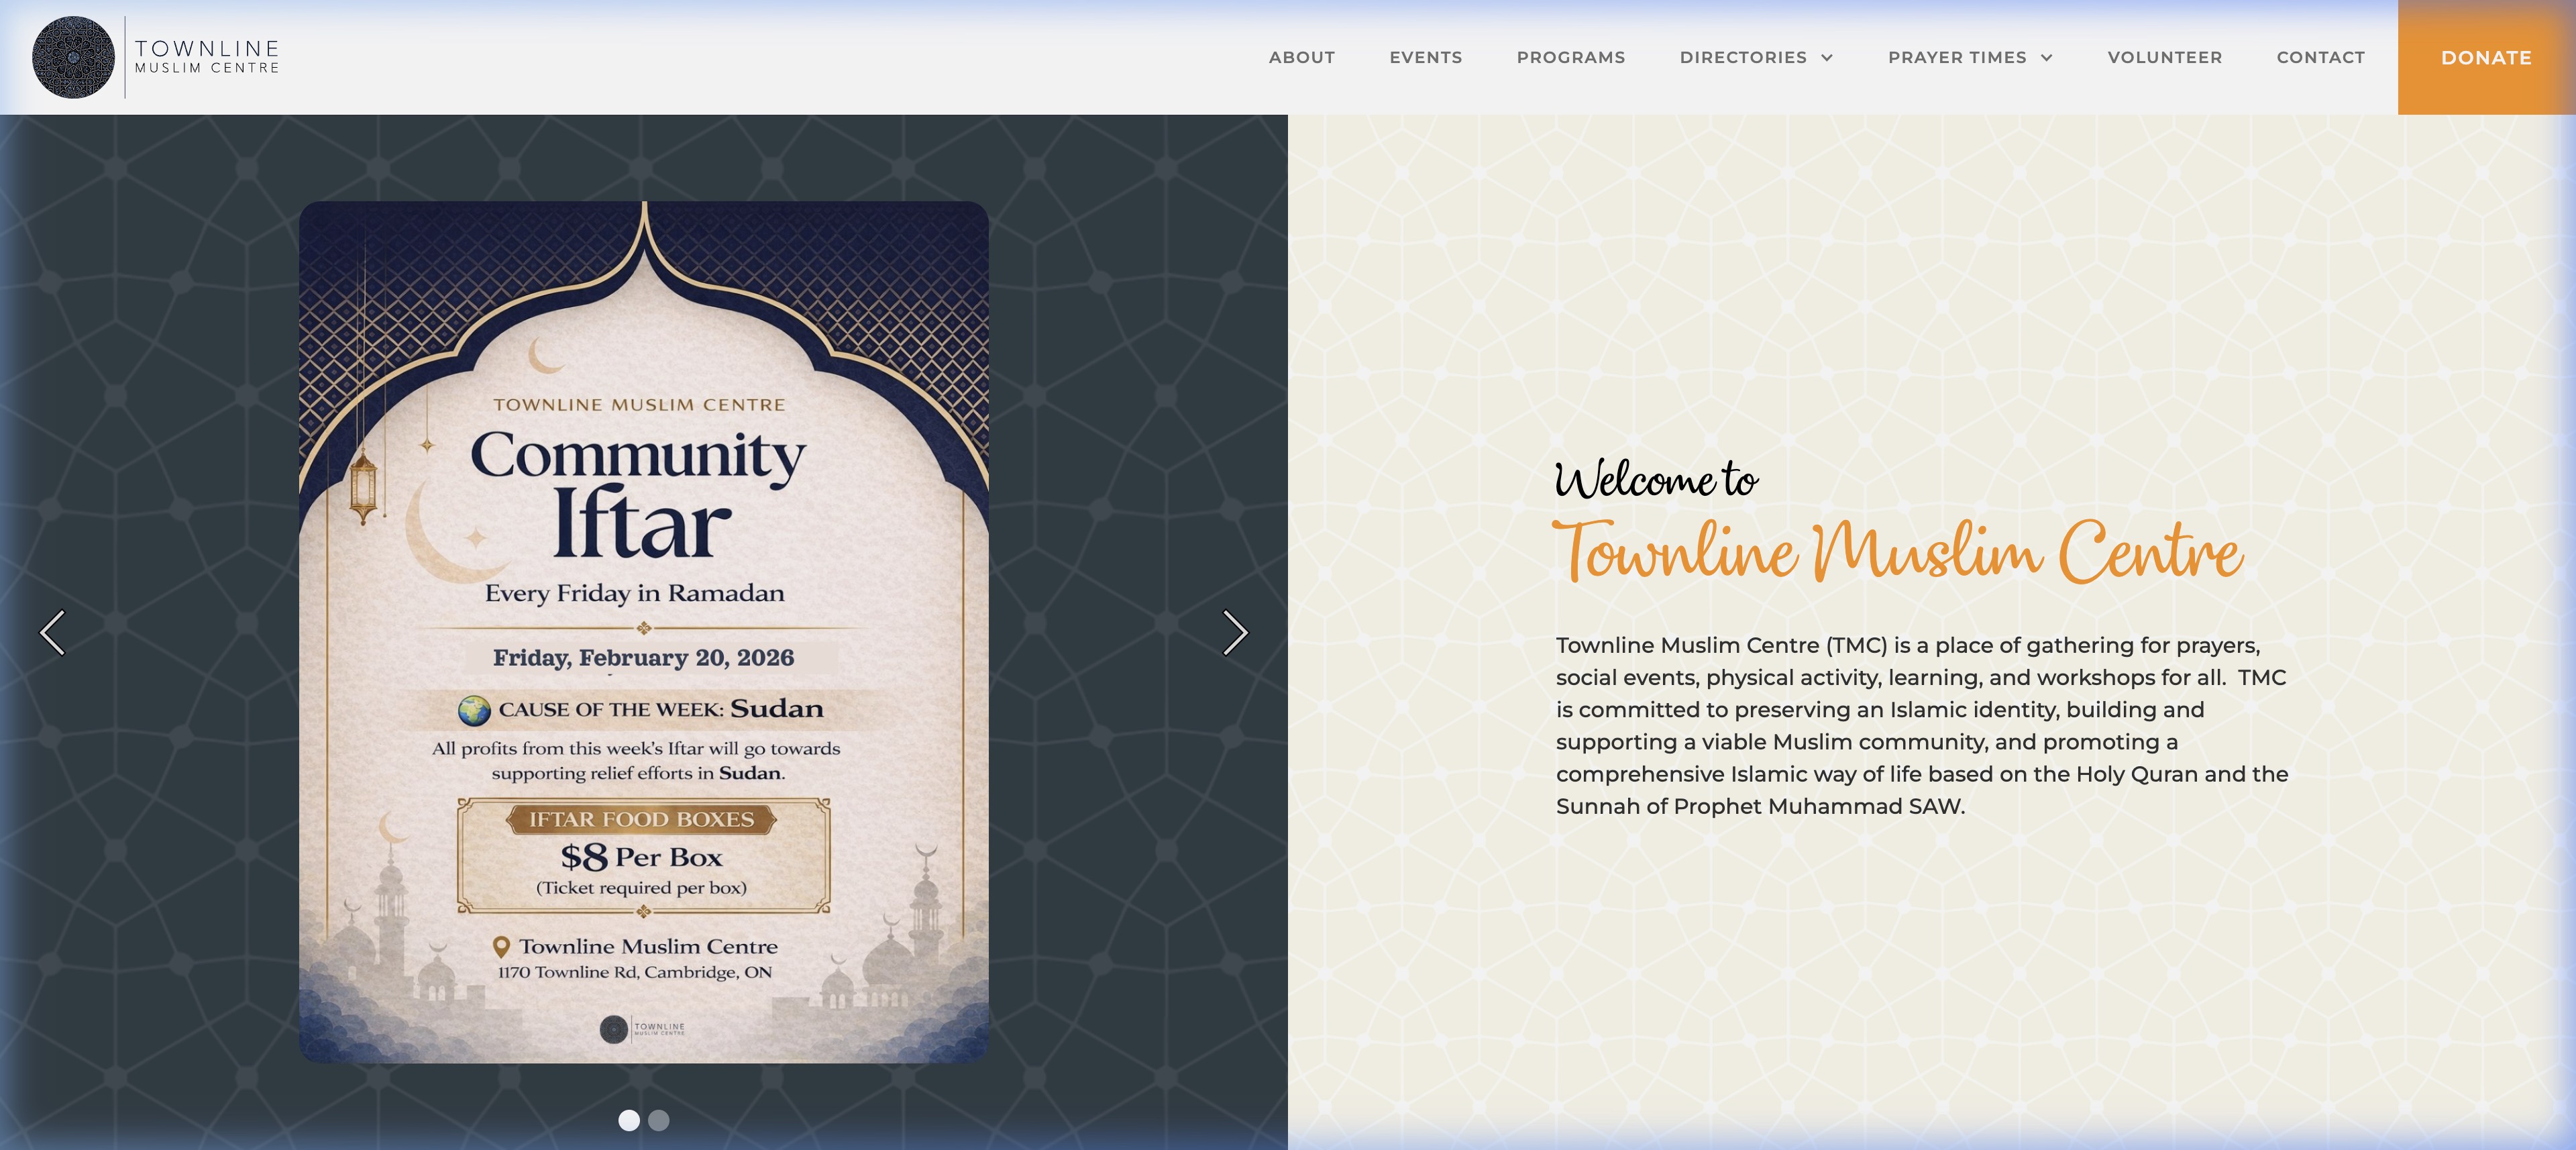Screen dimensions: 2576x1150
Task: Navigate to the Events section
Action: (x=1425, y=58)
